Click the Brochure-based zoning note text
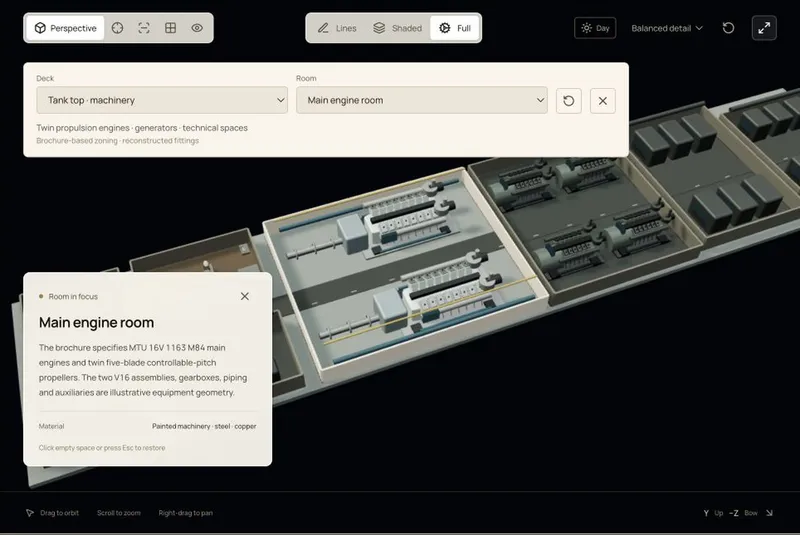Viewport: 800px width, 535px height. 117,141
